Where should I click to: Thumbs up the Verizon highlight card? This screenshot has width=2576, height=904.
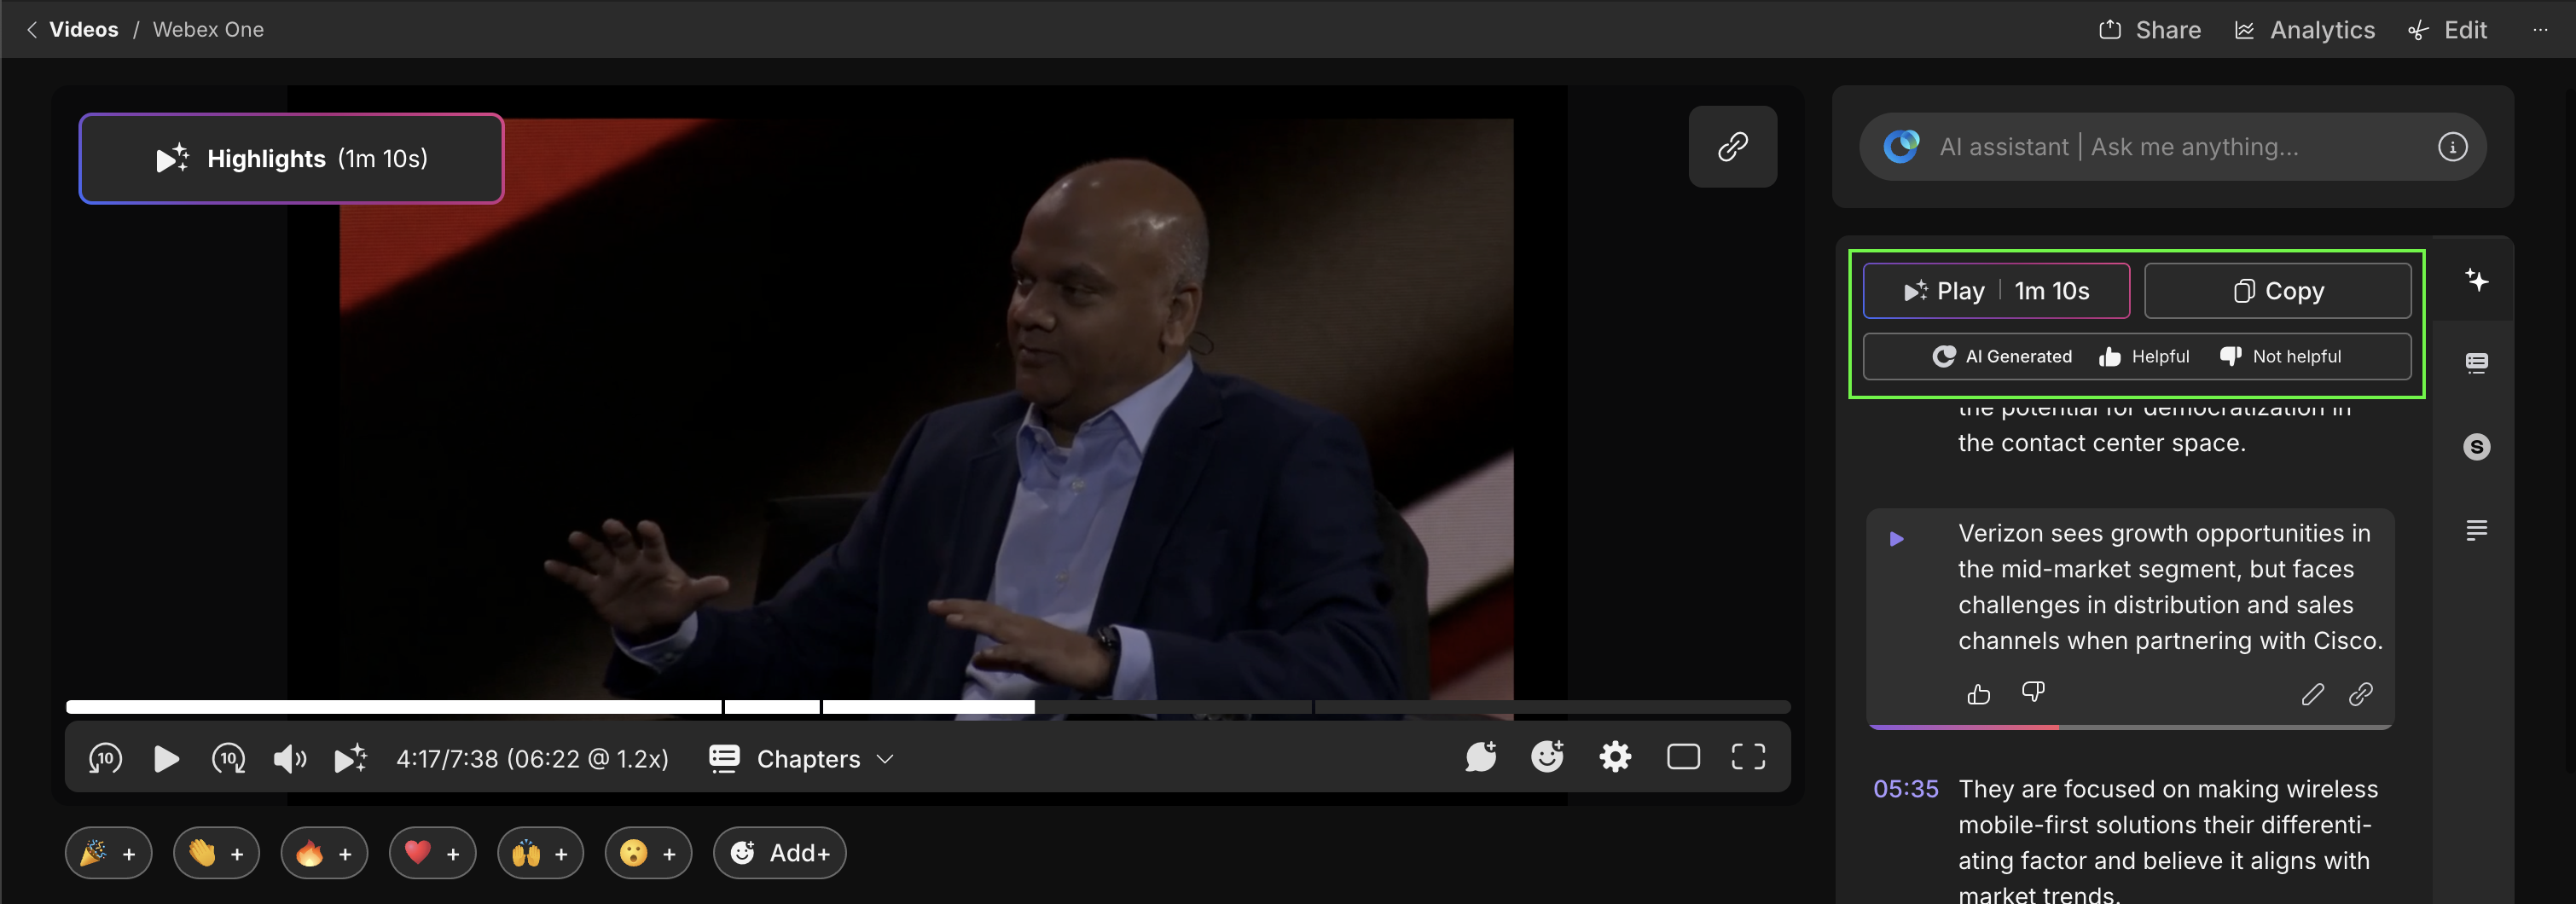click(1978, 694)
